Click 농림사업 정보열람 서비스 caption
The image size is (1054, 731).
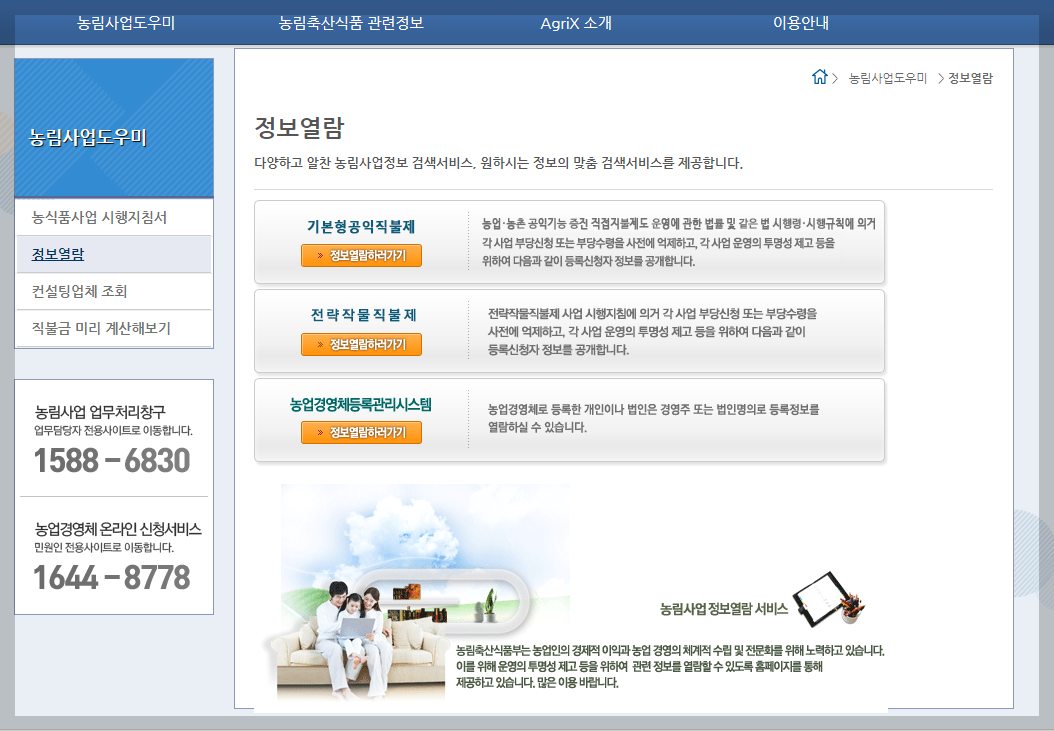tap(724, 609)
